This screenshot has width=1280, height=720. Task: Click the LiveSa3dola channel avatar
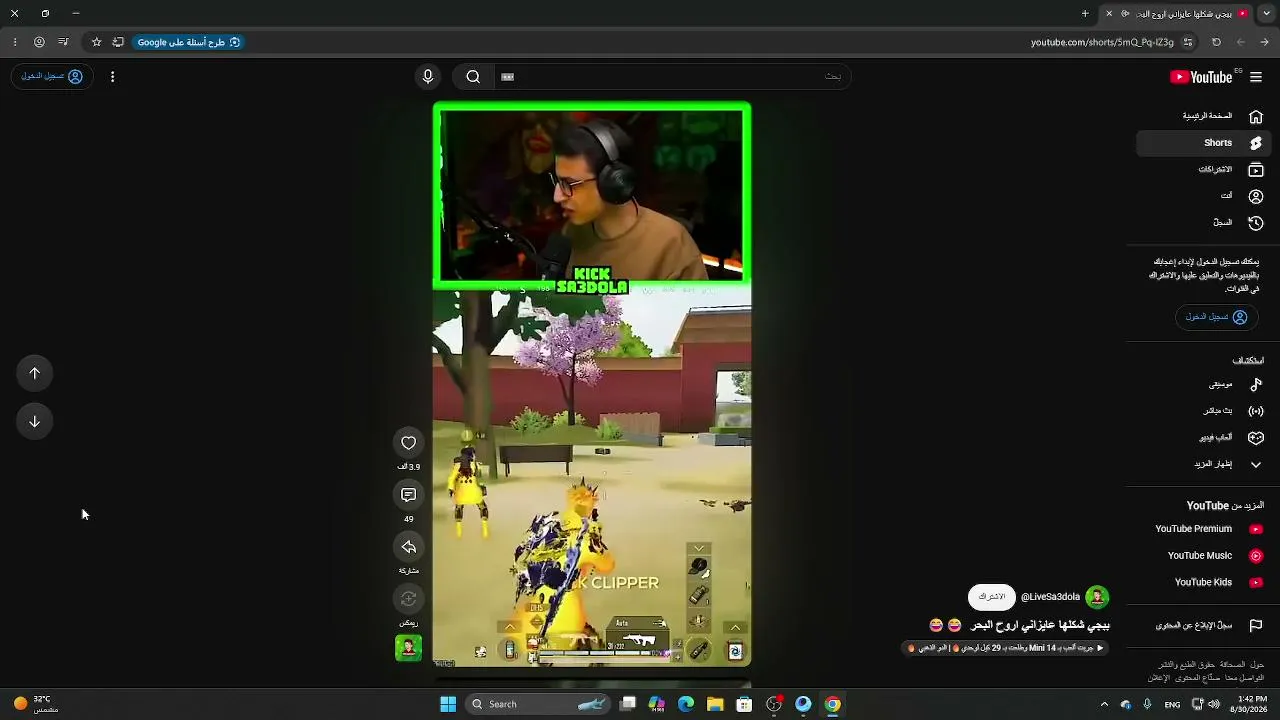pos(1097,597)
